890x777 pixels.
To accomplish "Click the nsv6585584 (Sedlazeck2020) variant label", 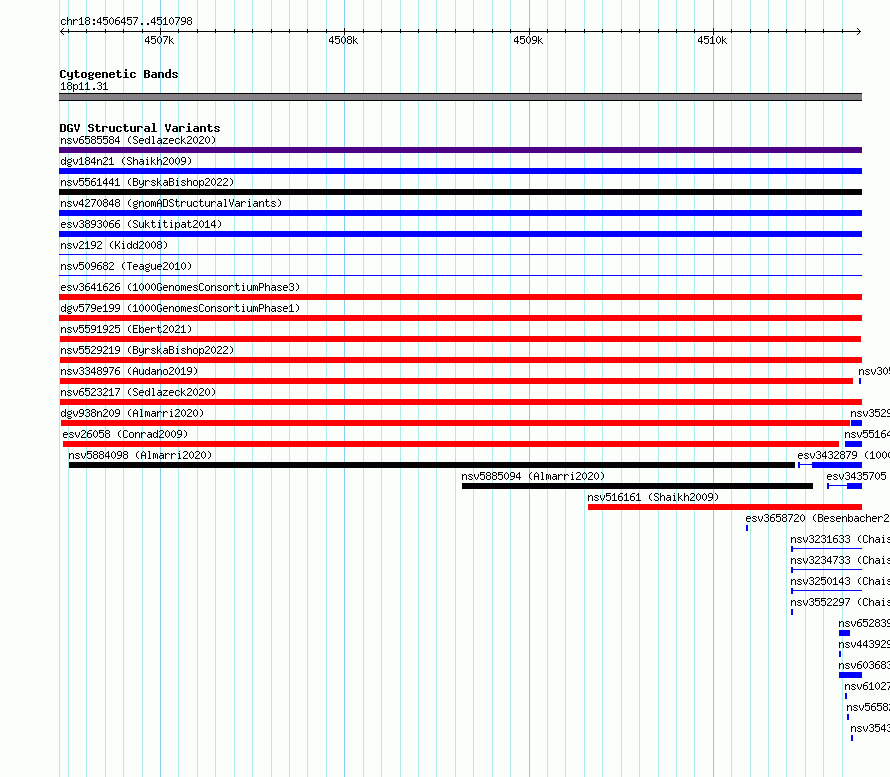I will point(138,140).
